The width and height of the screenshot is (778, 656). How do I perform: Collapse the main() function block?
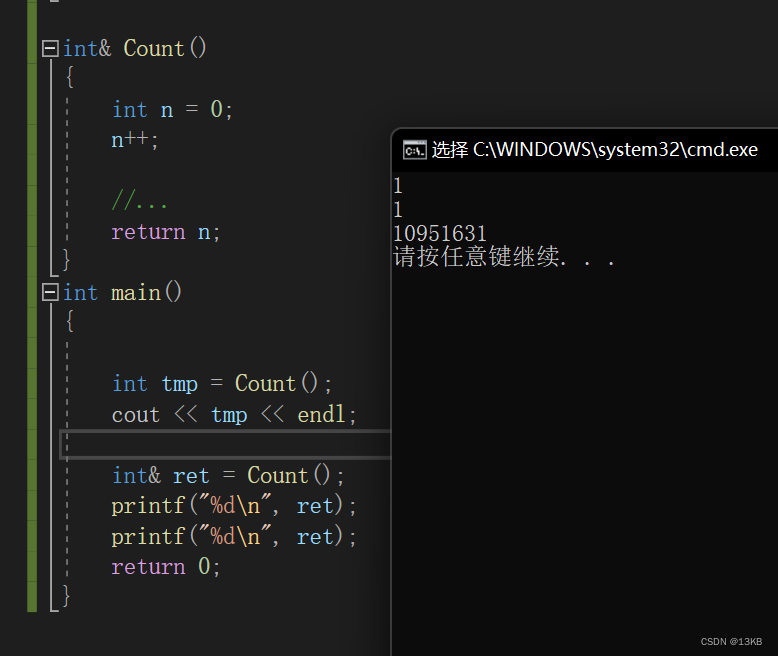(50, 292)
